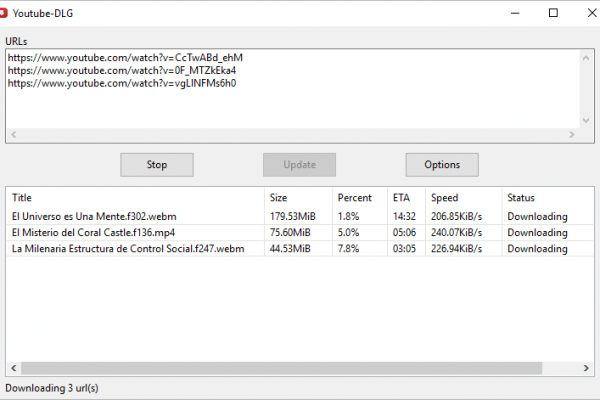Select the URL ending in vgLINFMs6h0
Viewport: 600px width, 400px height.
122,83
